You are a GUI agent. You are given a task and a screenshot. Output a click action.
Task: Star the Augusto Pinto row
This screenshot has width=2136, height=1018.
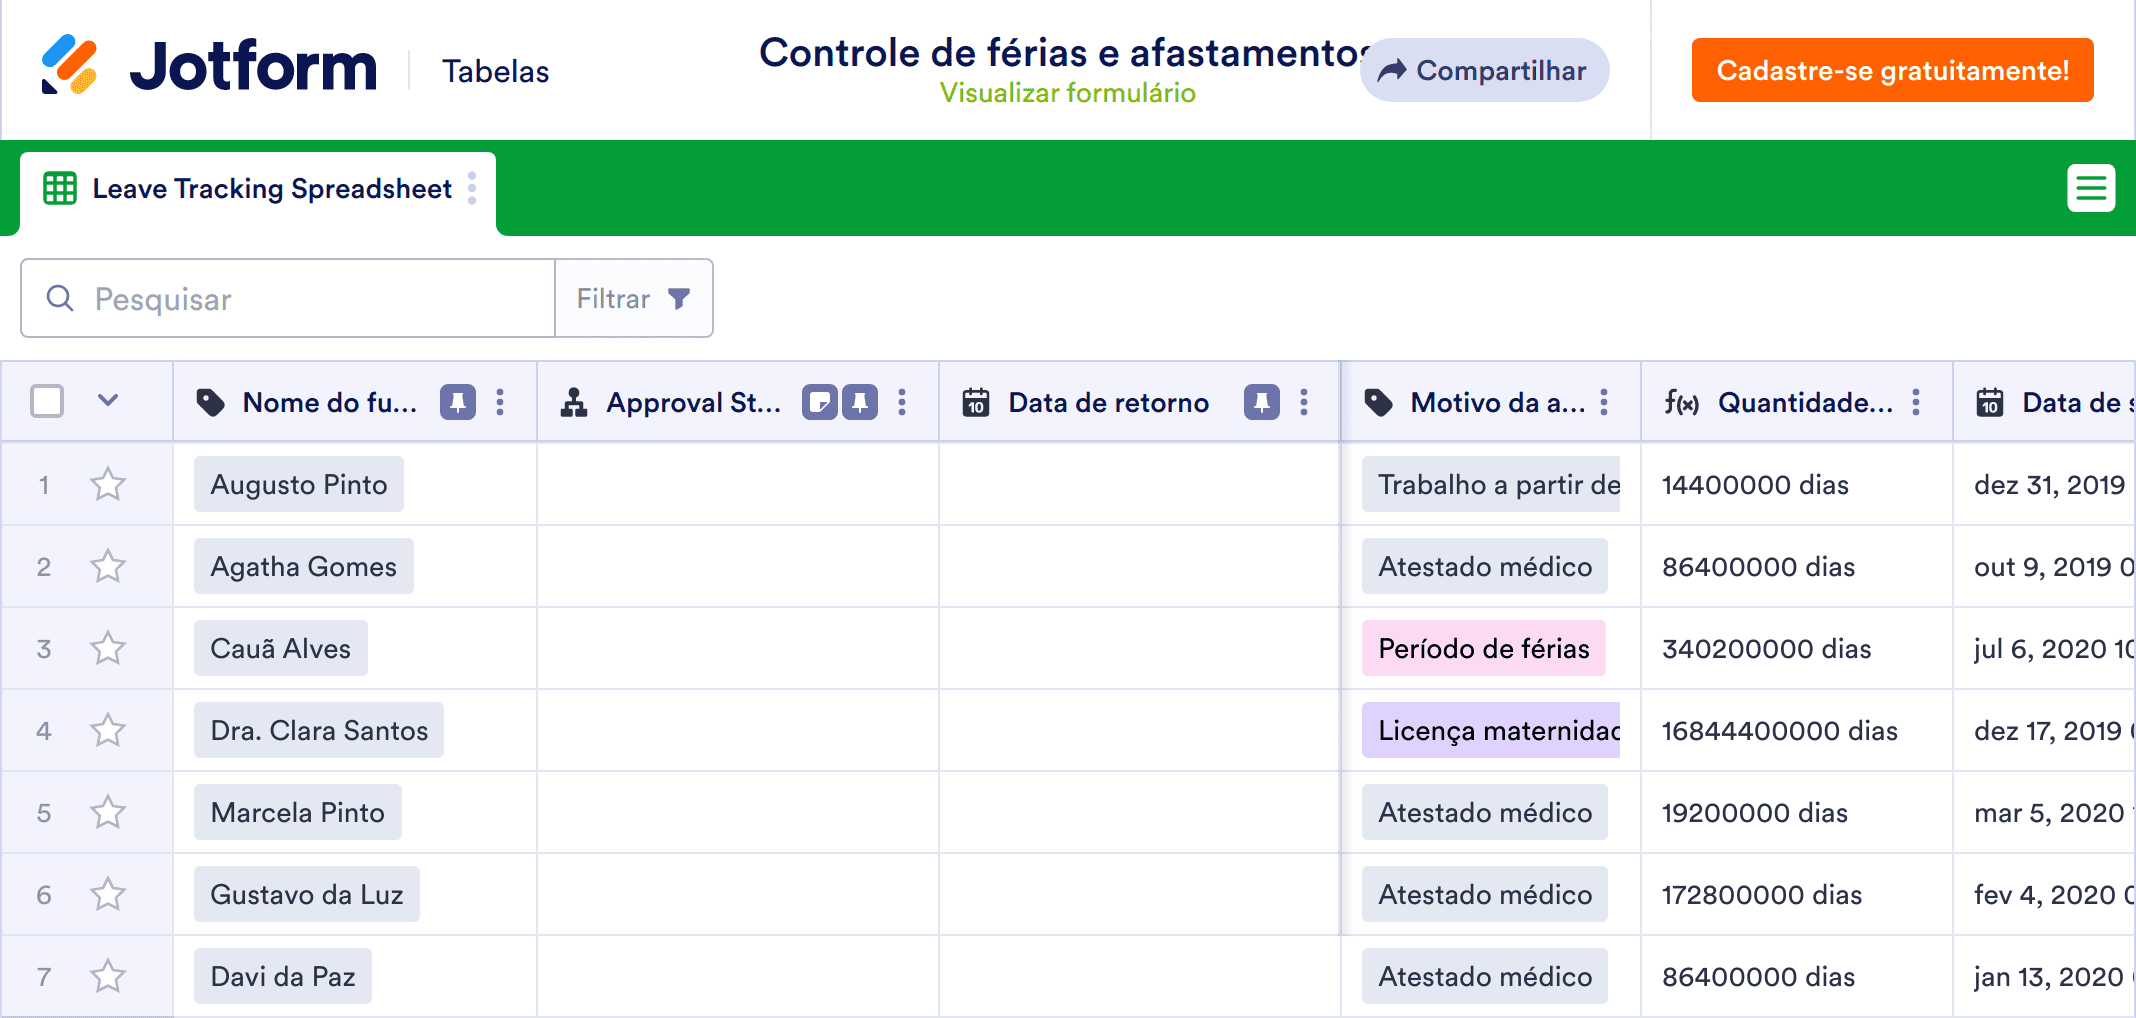(x=108, y=485)
